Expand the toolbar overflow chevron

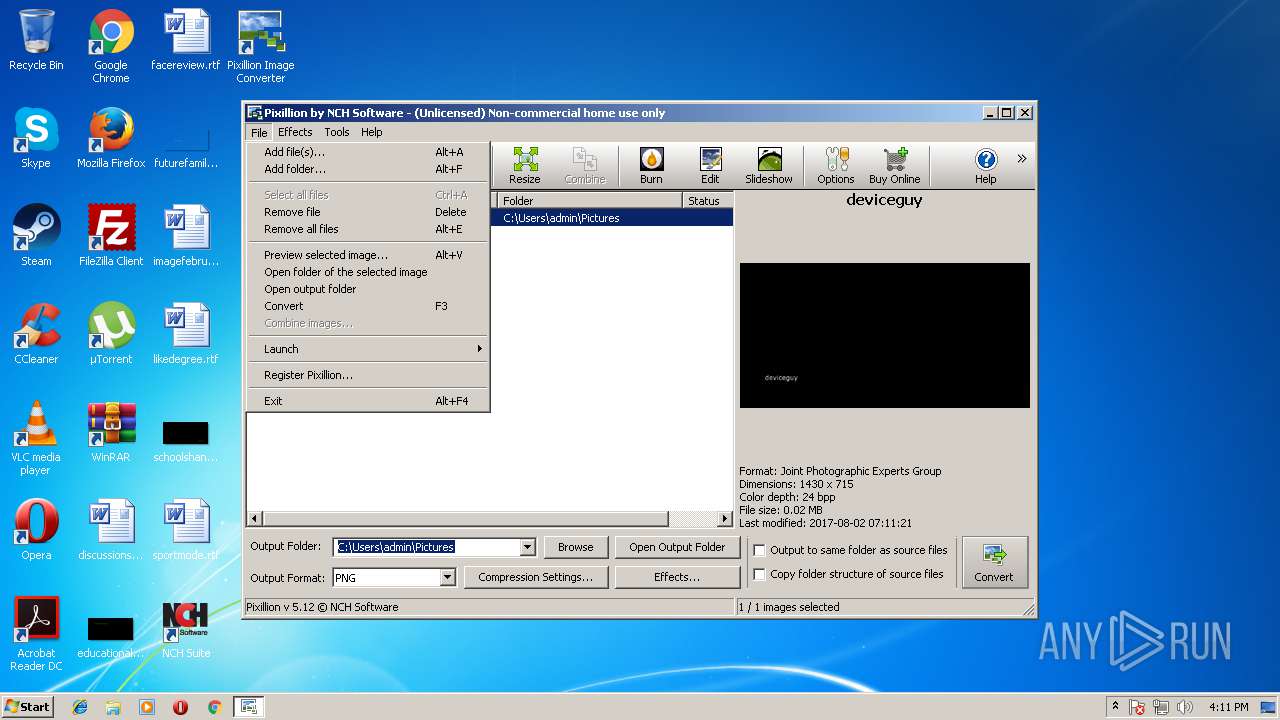pyautogui.click(x=1021, y=158)
